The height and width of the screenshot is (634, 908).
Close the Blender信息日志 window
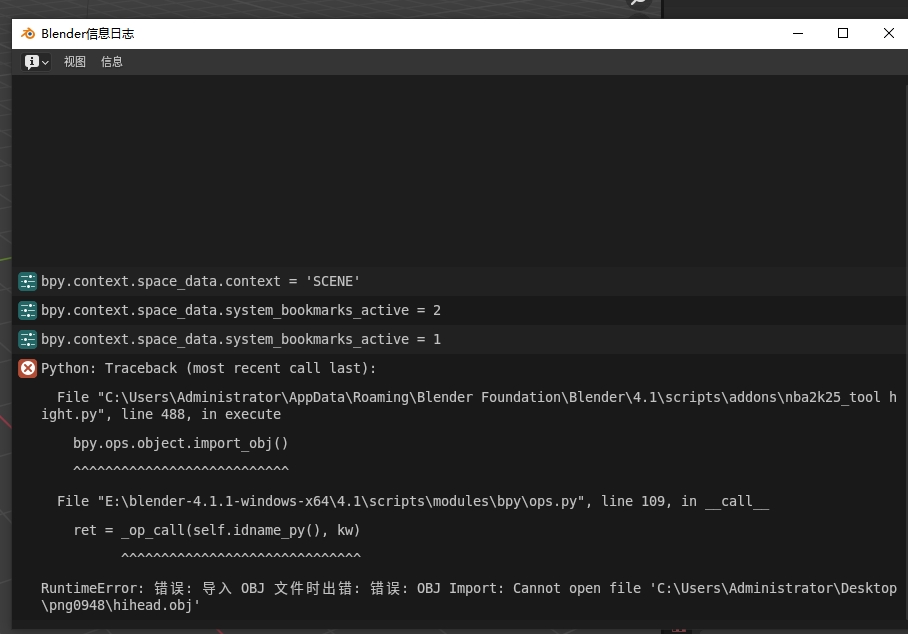click(889, 34)
